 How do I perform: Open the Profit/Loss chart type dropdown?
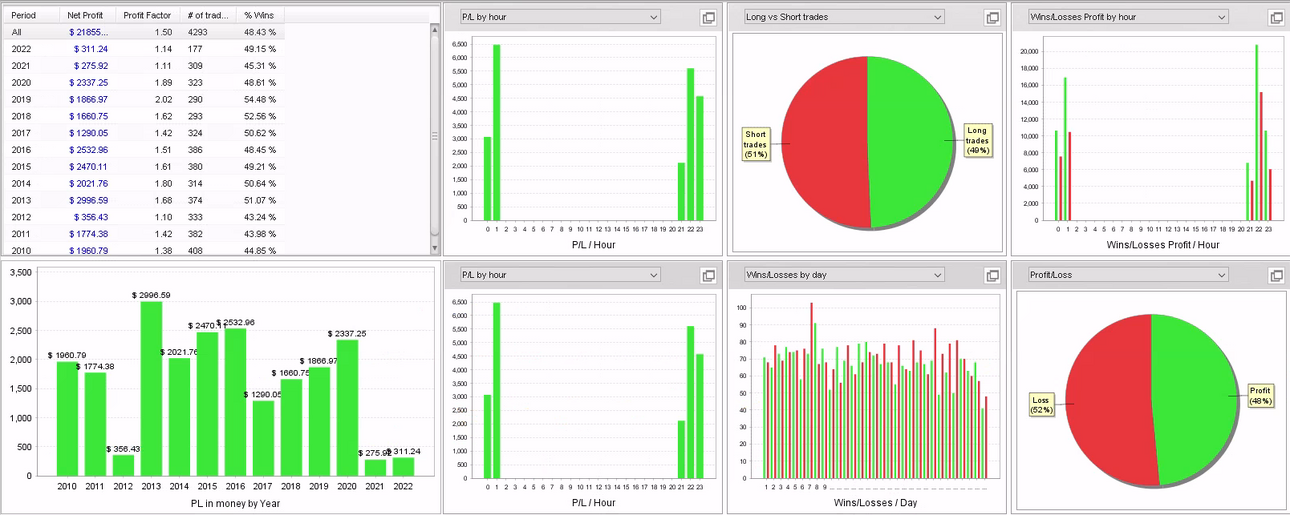1128,275
